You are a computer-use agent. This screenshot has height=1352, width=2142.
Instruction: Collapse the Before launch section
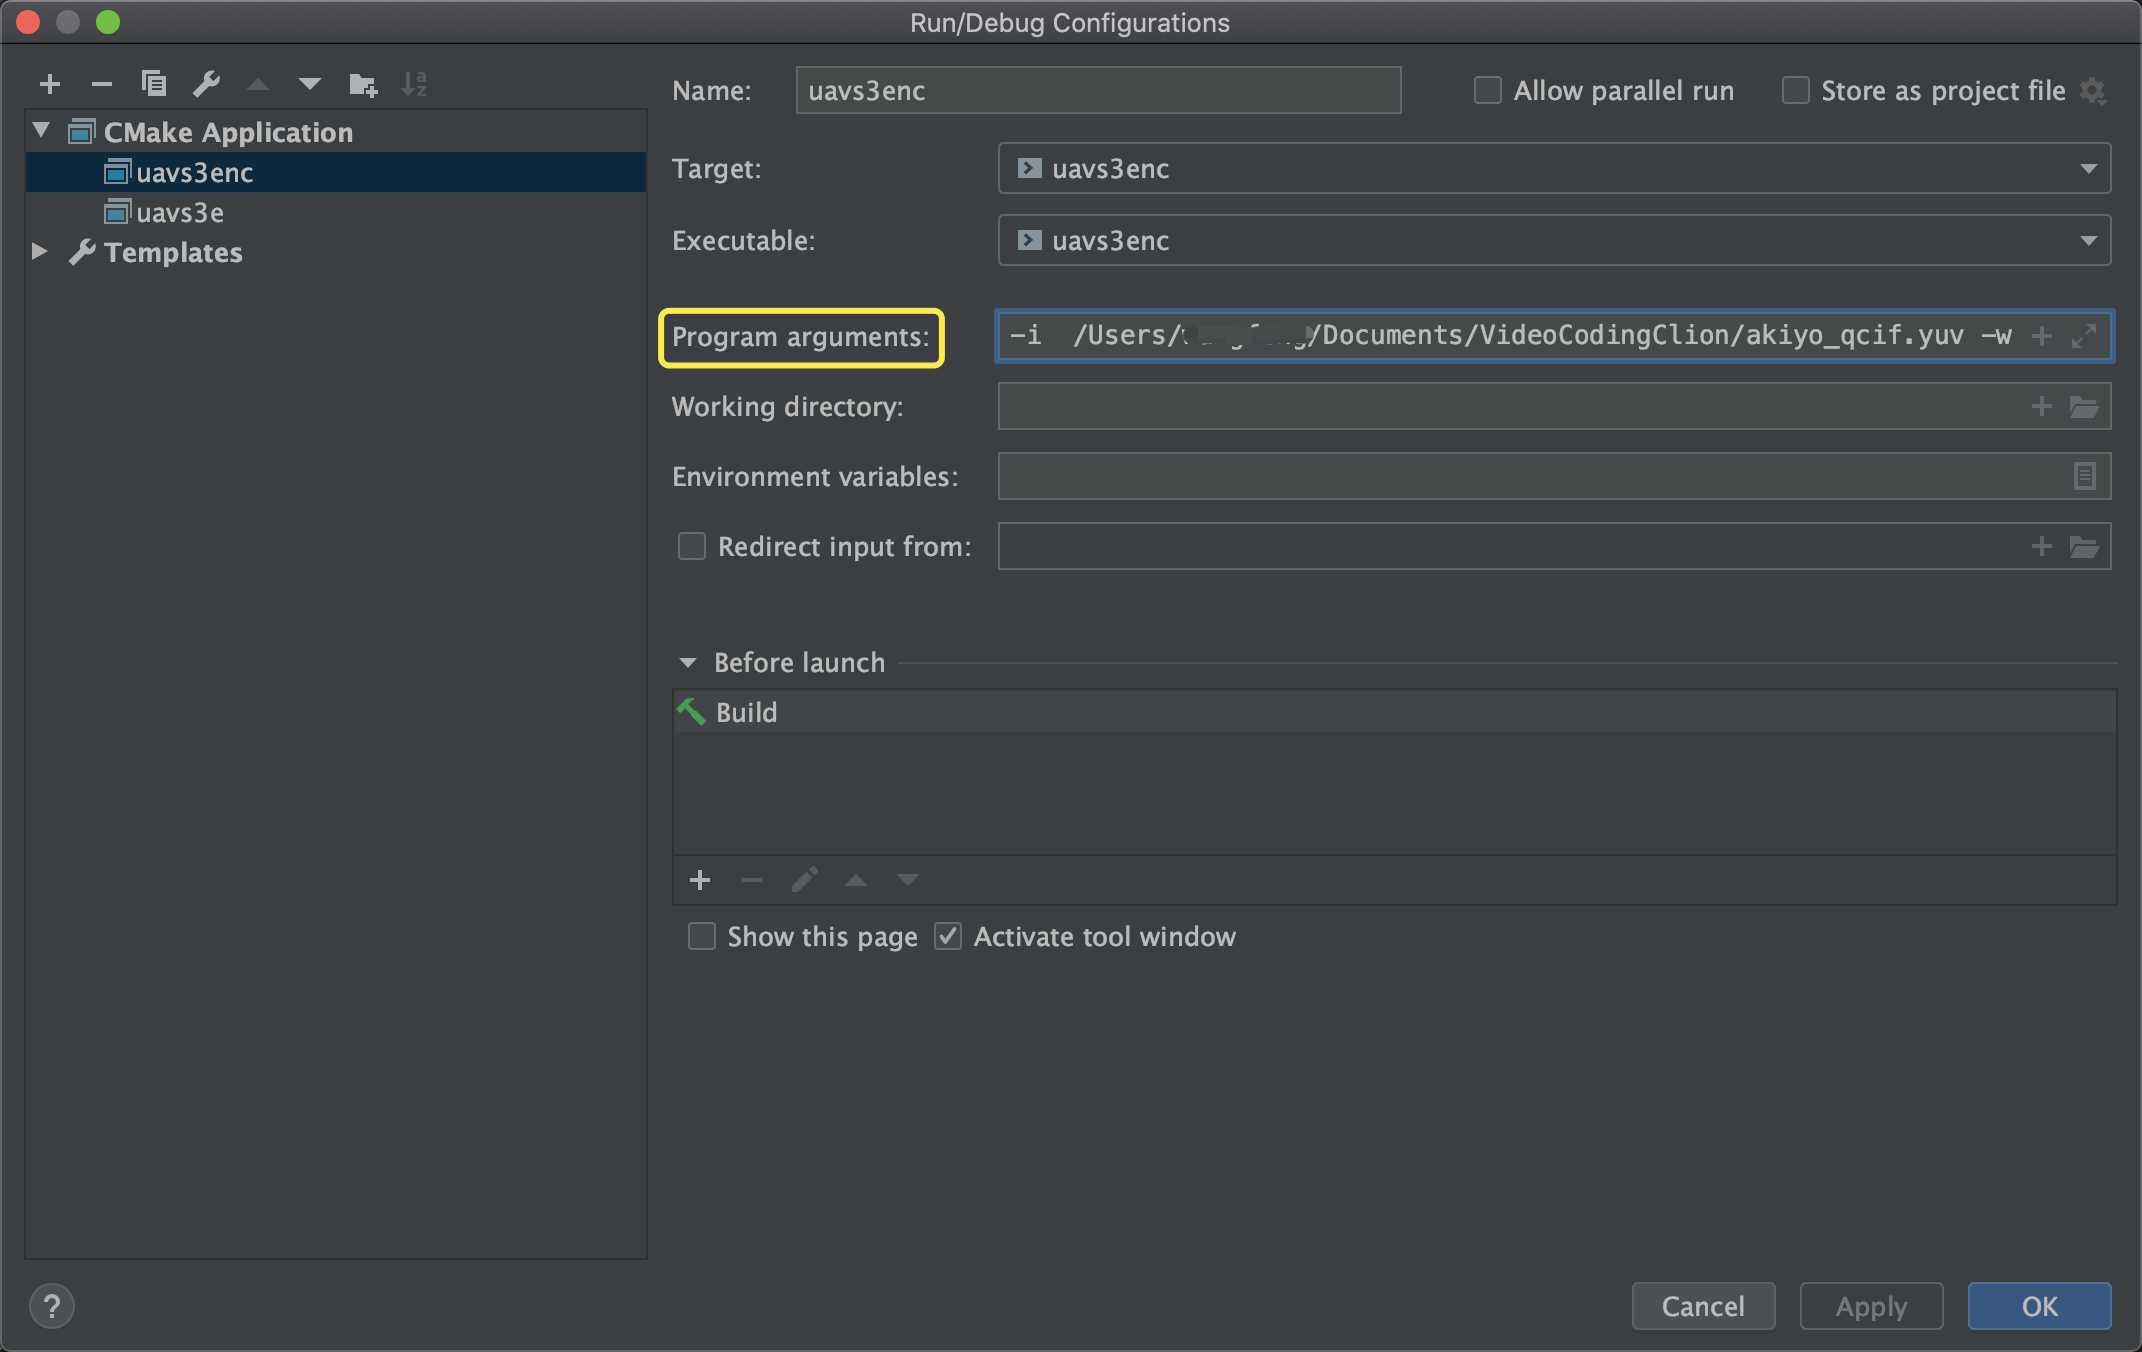pyautogui.click(x=688, y=663)
